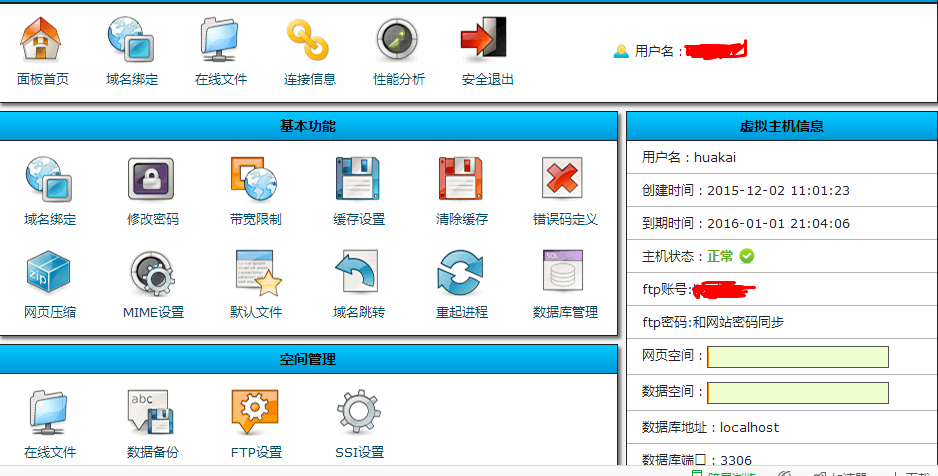Click the 数据库地址 localhost value

point(750,428)
